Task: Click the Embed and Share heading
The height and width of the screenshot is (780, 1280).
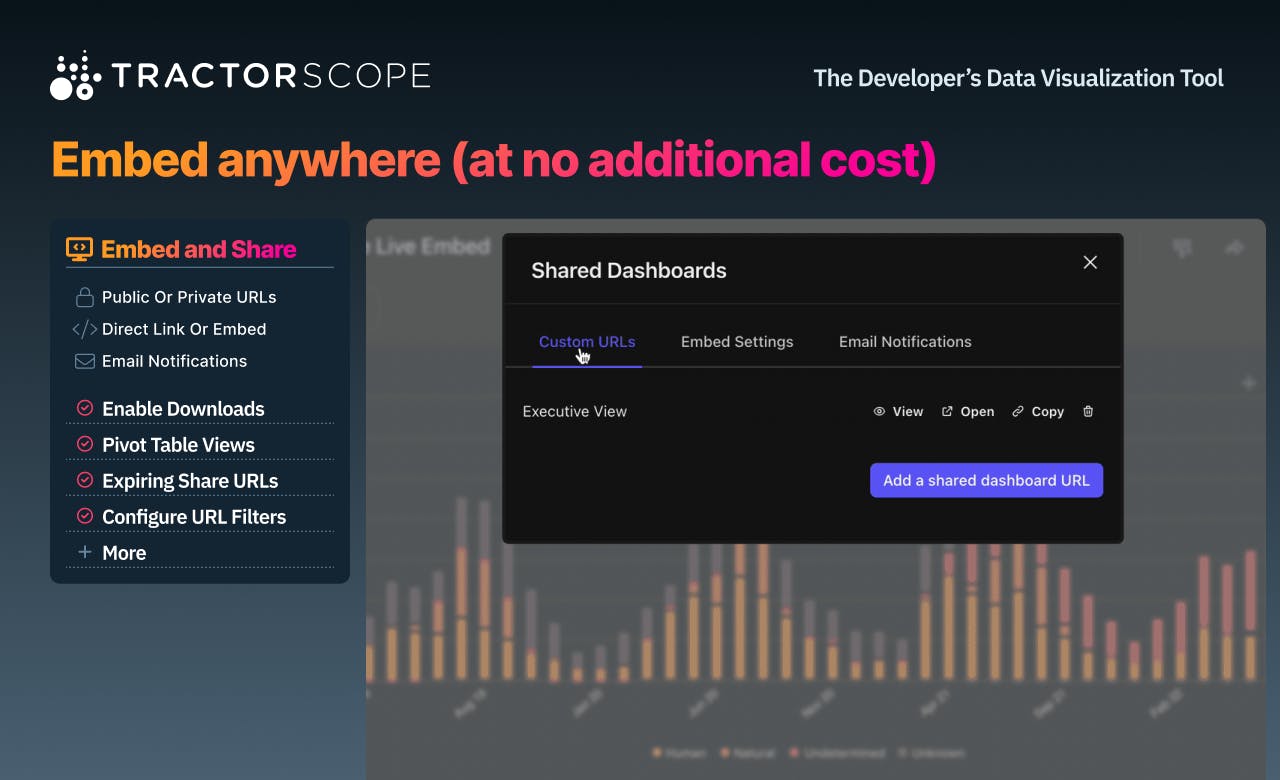Action: [199, 249]
